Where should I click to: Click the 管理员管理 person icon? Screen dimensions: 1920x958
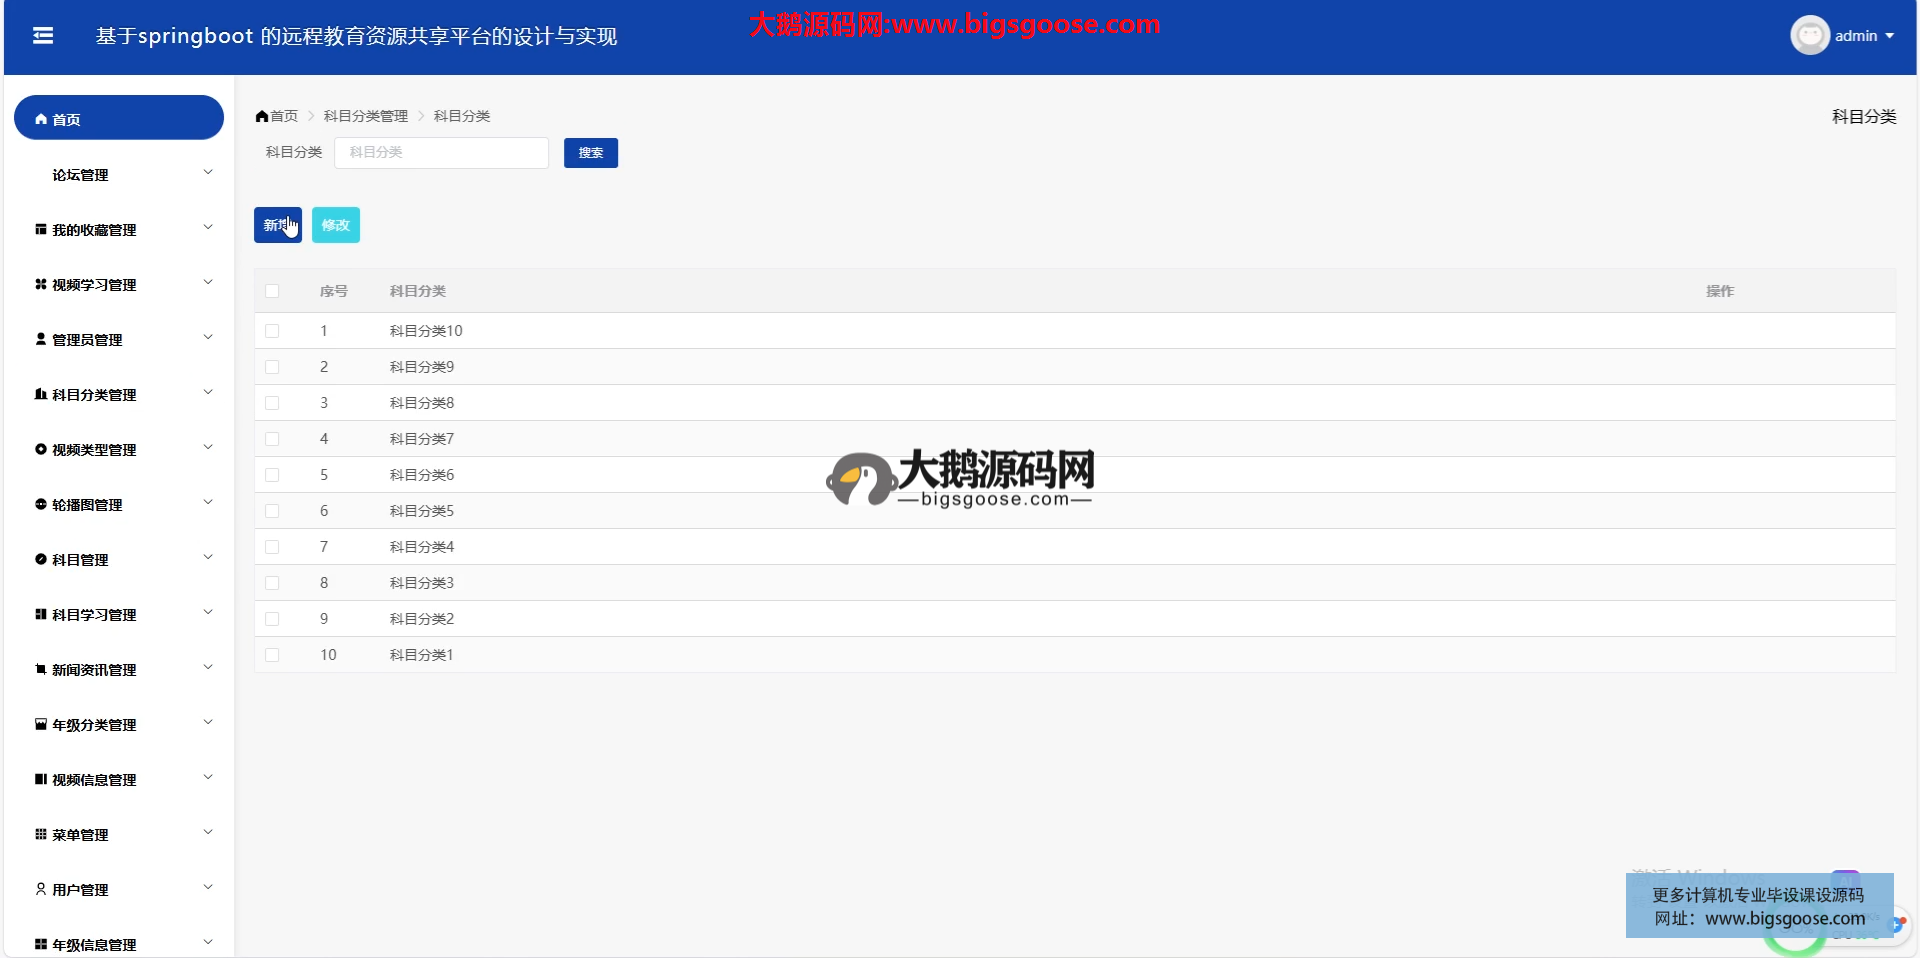point(41,339)
